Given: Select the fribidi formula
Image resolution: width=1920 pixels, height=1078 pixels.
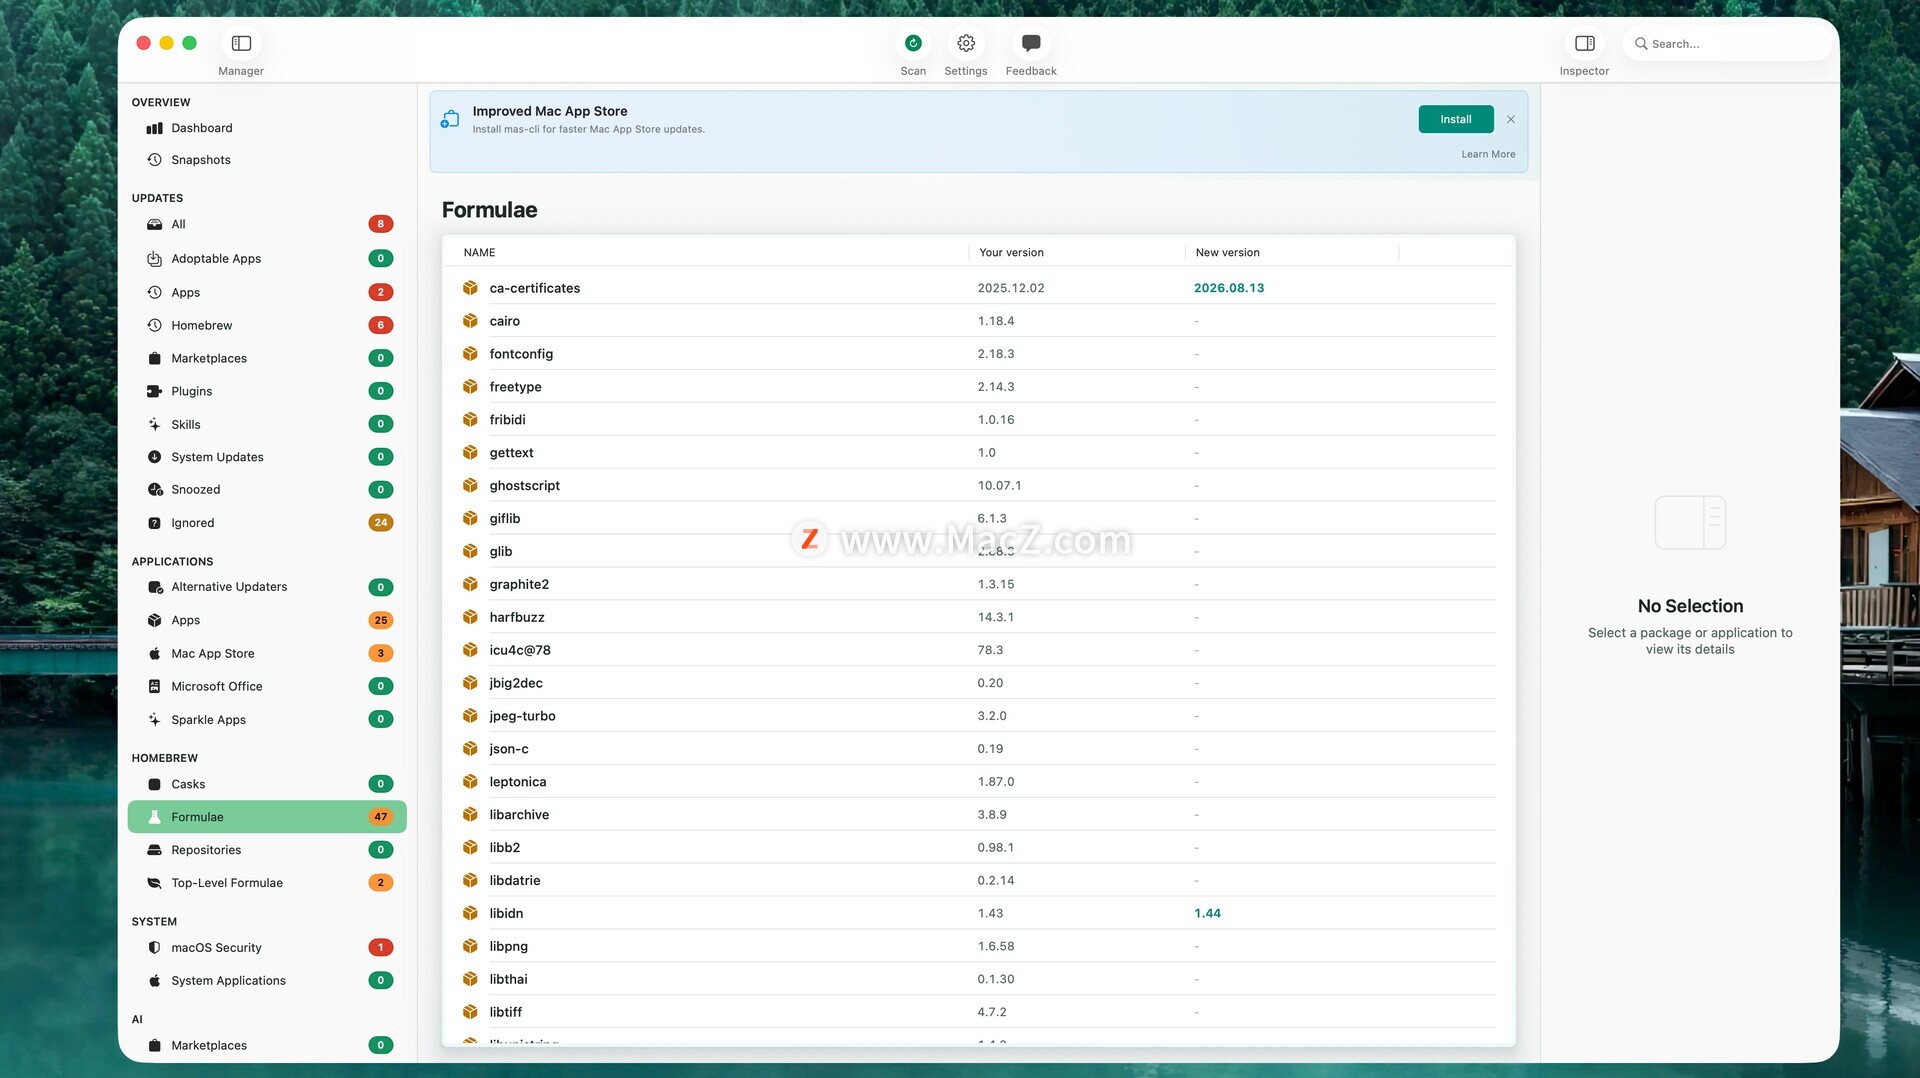Looking at the screenshot, I should (x=979, y=420).
